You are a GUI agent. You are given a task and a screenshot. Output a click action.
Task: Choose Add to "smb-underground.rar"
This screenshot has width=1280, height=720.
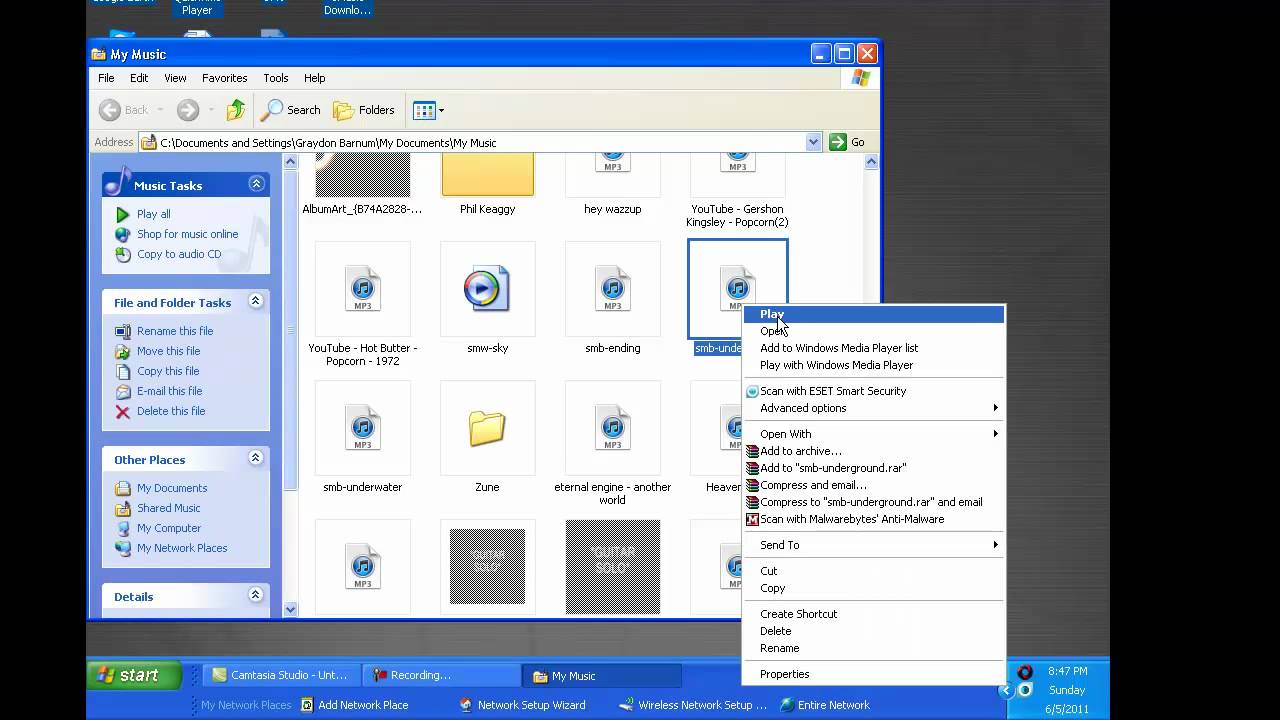click(x=873, y=468)
